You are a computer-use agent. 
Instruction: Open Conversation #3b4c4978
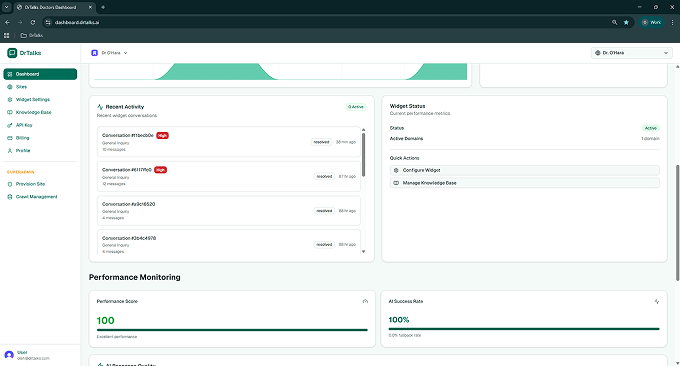[x=229, y=243]
